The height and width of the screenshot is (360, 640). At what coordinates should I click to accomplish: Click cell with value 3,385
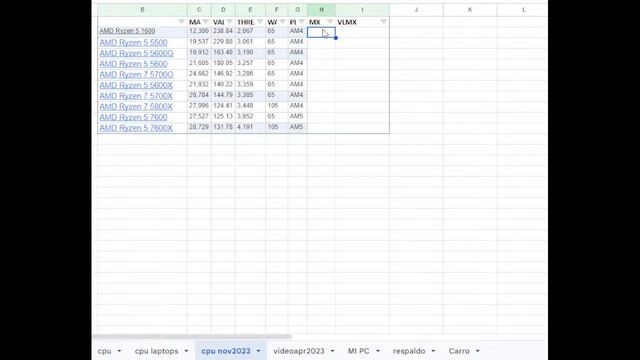pyautogui.click(x=250, y=95)
